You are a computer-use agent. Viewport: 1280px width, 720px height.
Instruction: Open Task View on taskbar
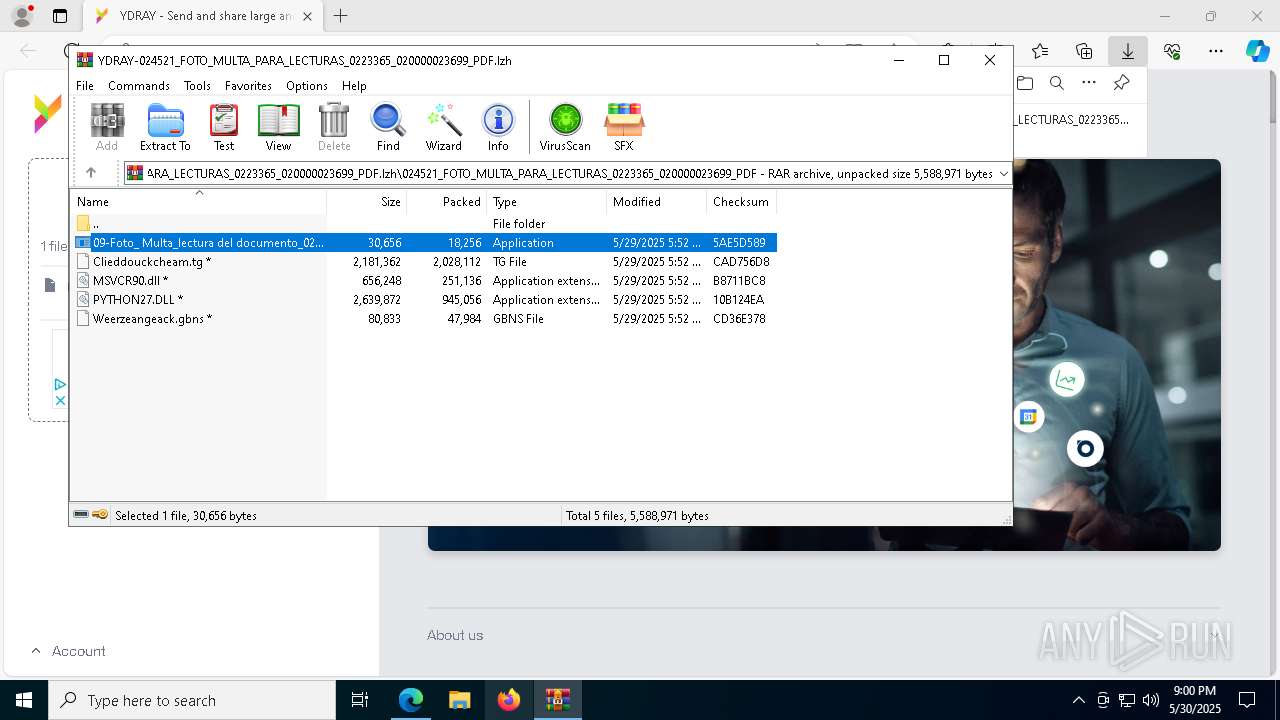360,700
